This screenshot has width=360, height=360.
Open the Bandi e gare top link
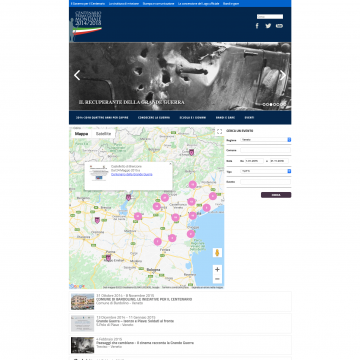[x=231, y=4]
